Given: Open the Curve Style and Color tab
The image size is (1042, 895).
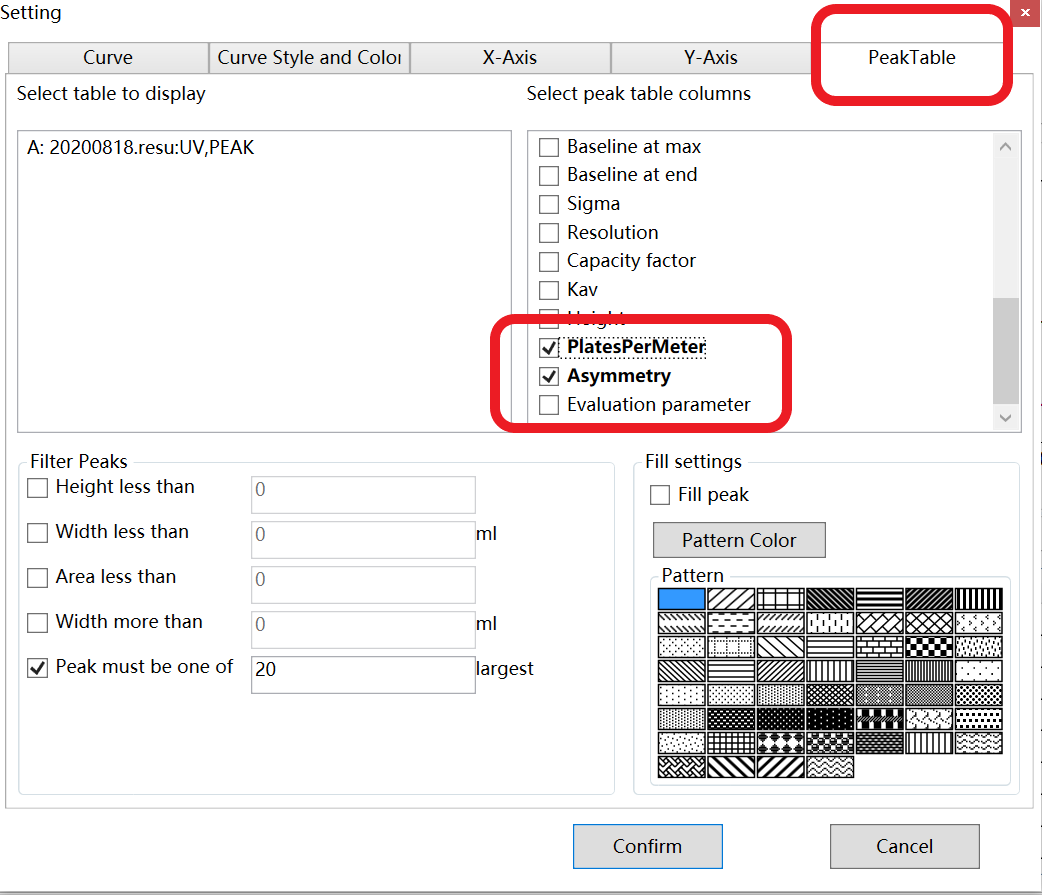Looking at the screenshot, I should [x=309, y=58].
